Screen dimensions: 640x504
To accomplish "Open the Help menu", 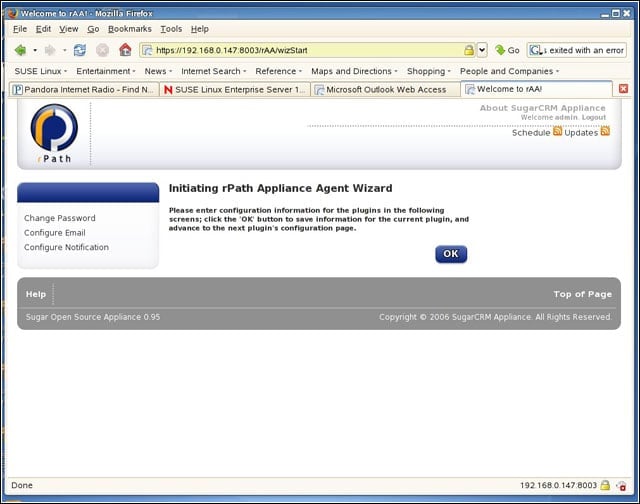I will [200, 29].
